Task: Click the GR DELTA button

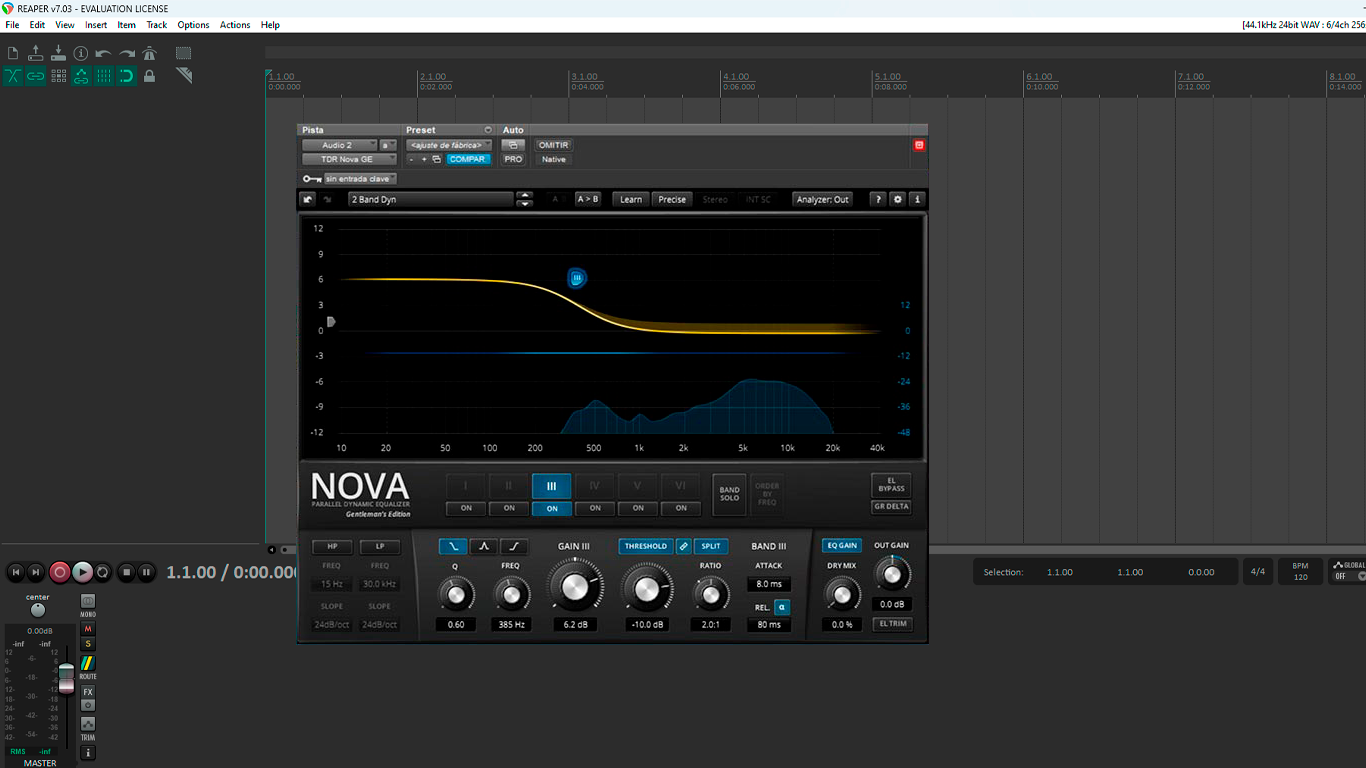Action: [891, 506]
